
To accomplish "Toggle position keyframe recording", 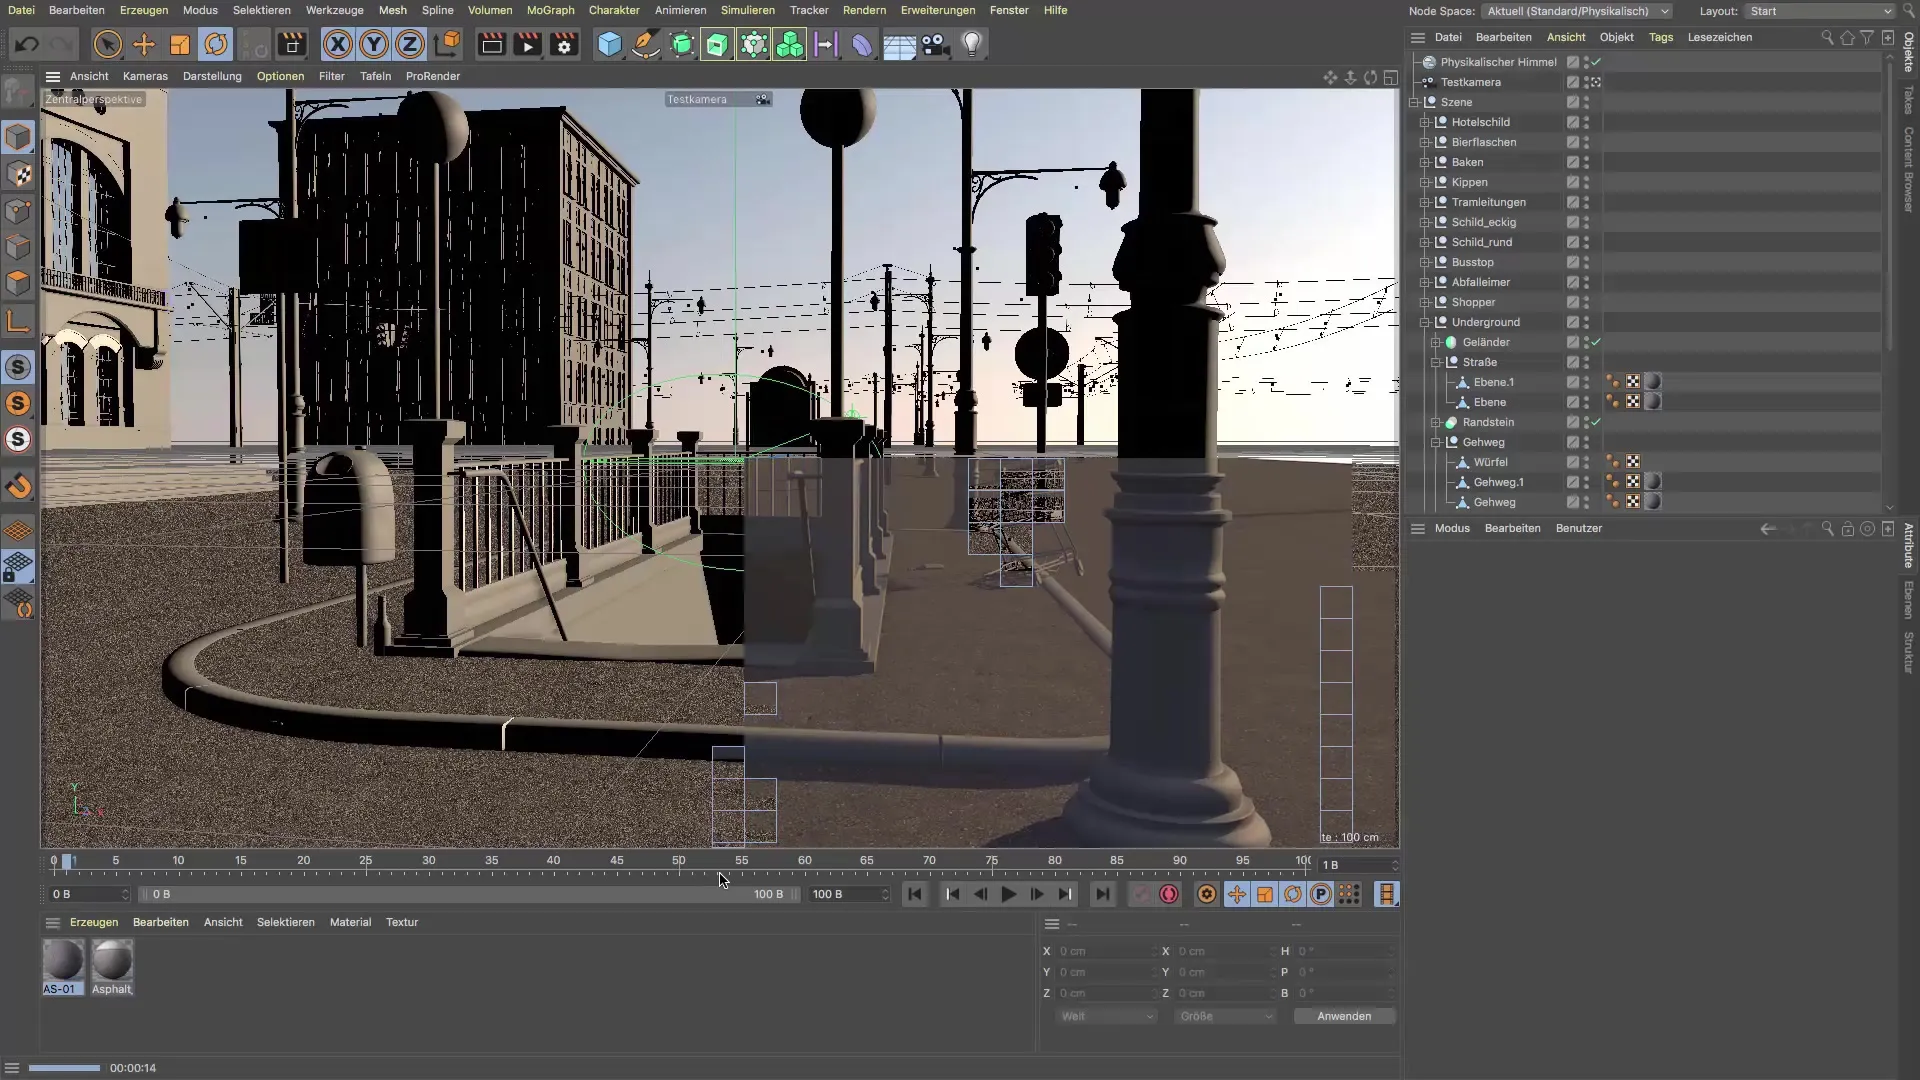I will point(1237,894).
